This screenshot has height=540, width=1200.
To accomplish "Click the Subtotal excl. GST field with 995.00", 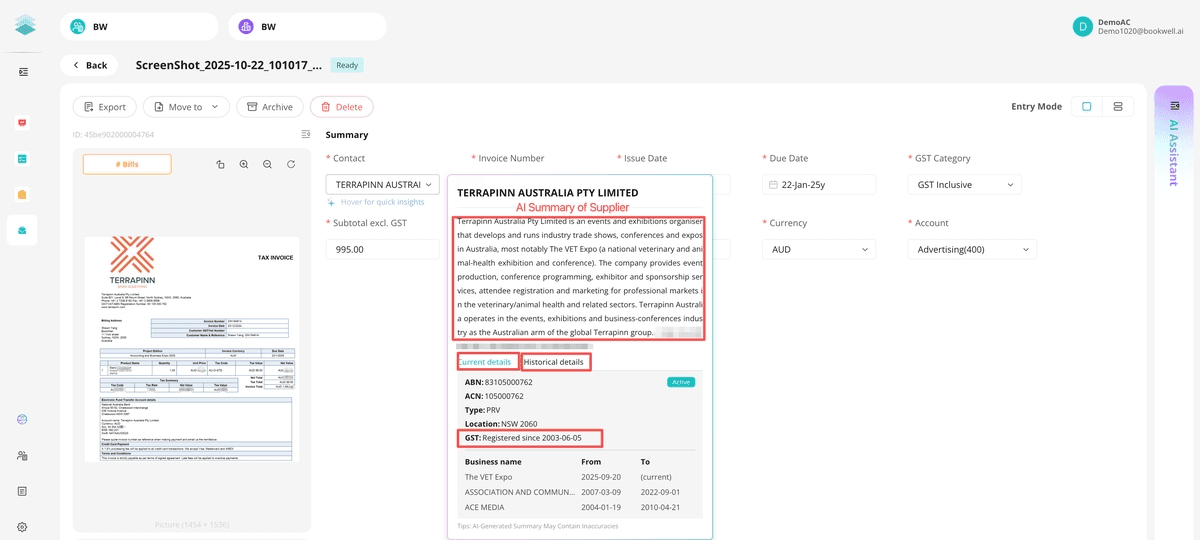I will click(383, 249).
